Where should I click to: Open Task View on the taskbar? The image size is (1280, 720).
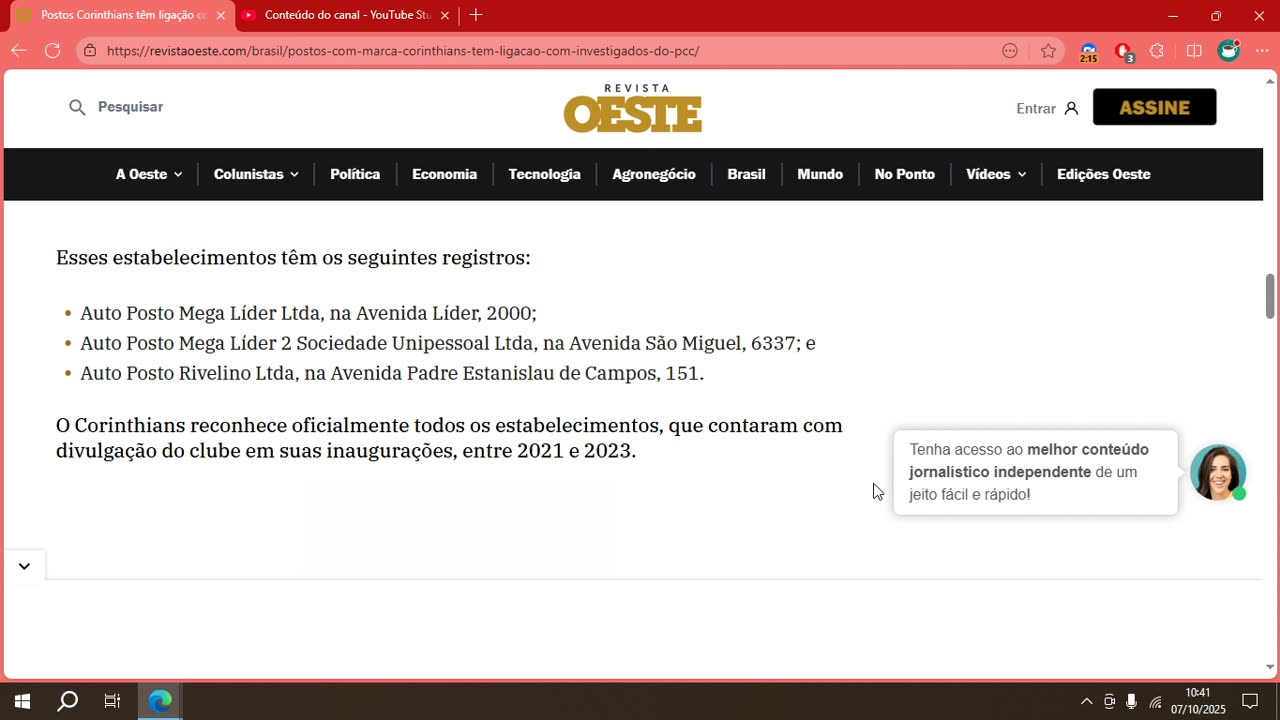pos(112,701)
